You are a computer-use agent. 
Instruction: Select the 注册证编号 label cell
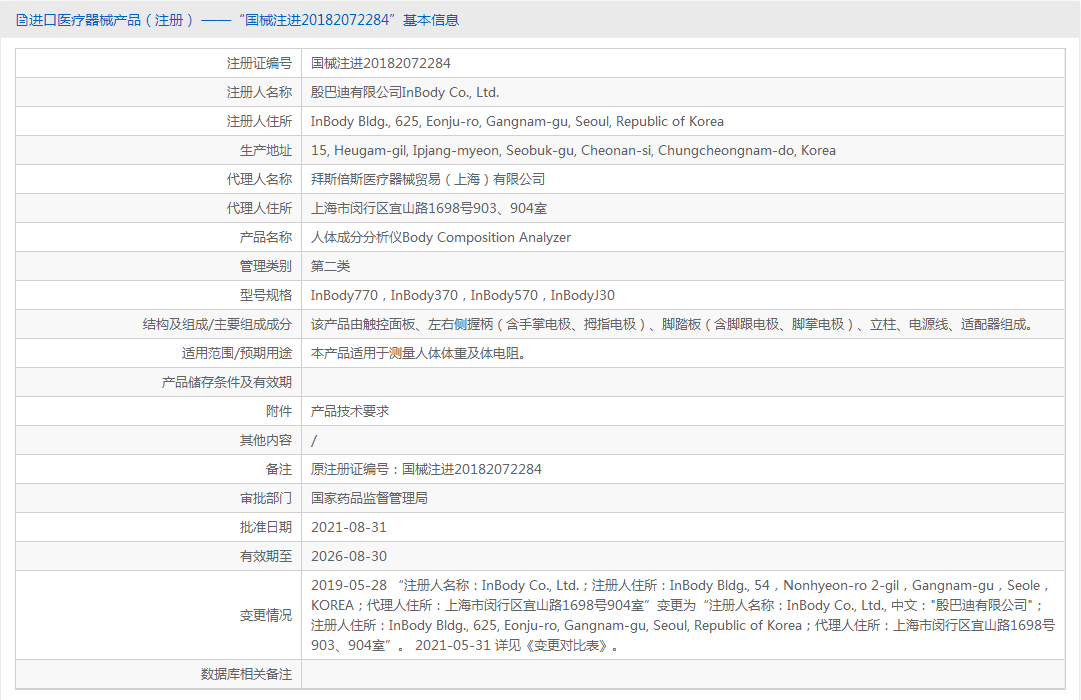pos(259,63)
